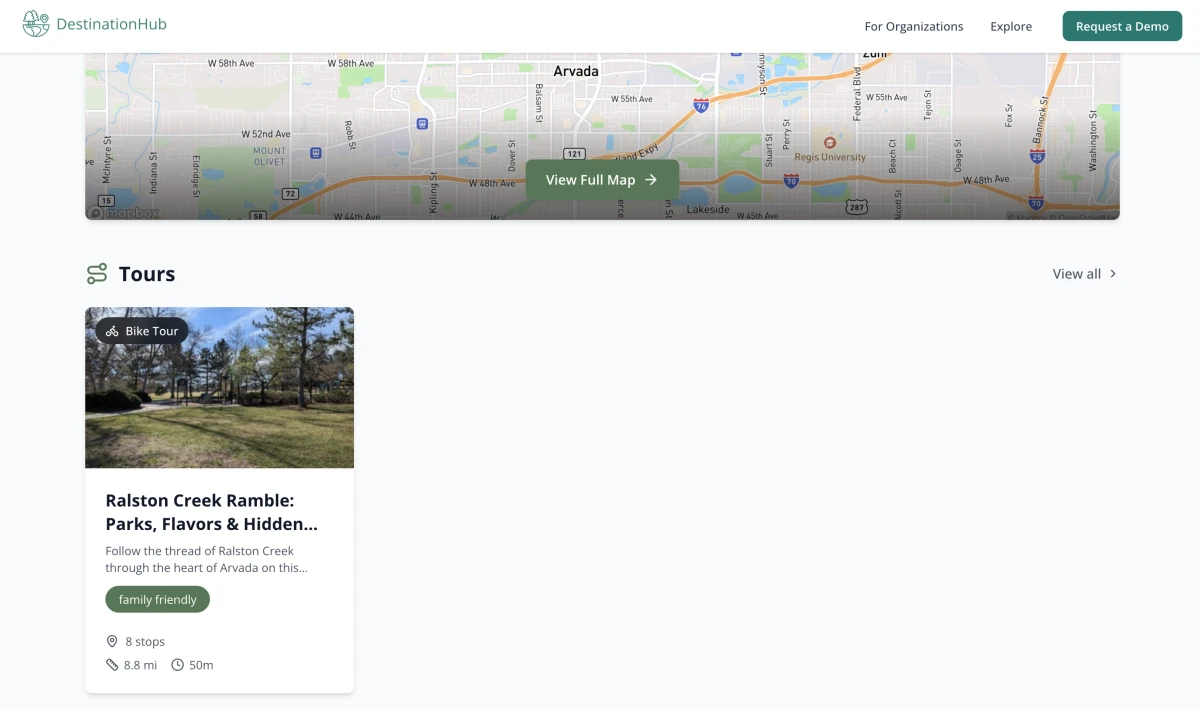Click the clock icon beside 50m

(x=178, y=665)
